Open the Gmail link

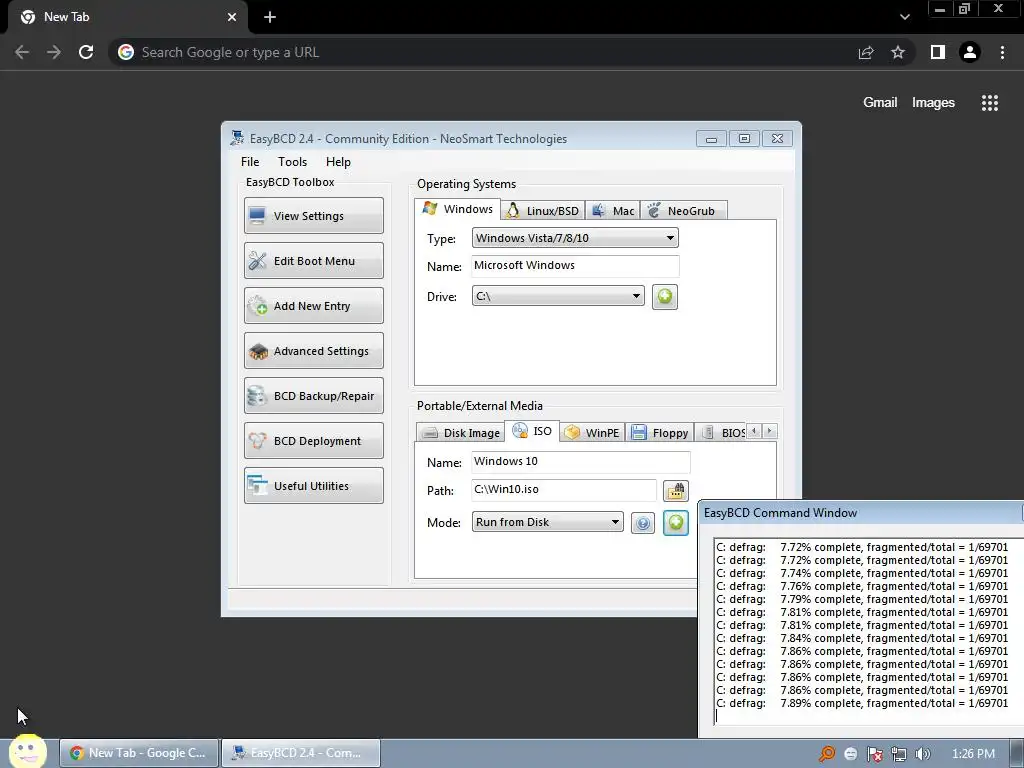pos(880,103)
